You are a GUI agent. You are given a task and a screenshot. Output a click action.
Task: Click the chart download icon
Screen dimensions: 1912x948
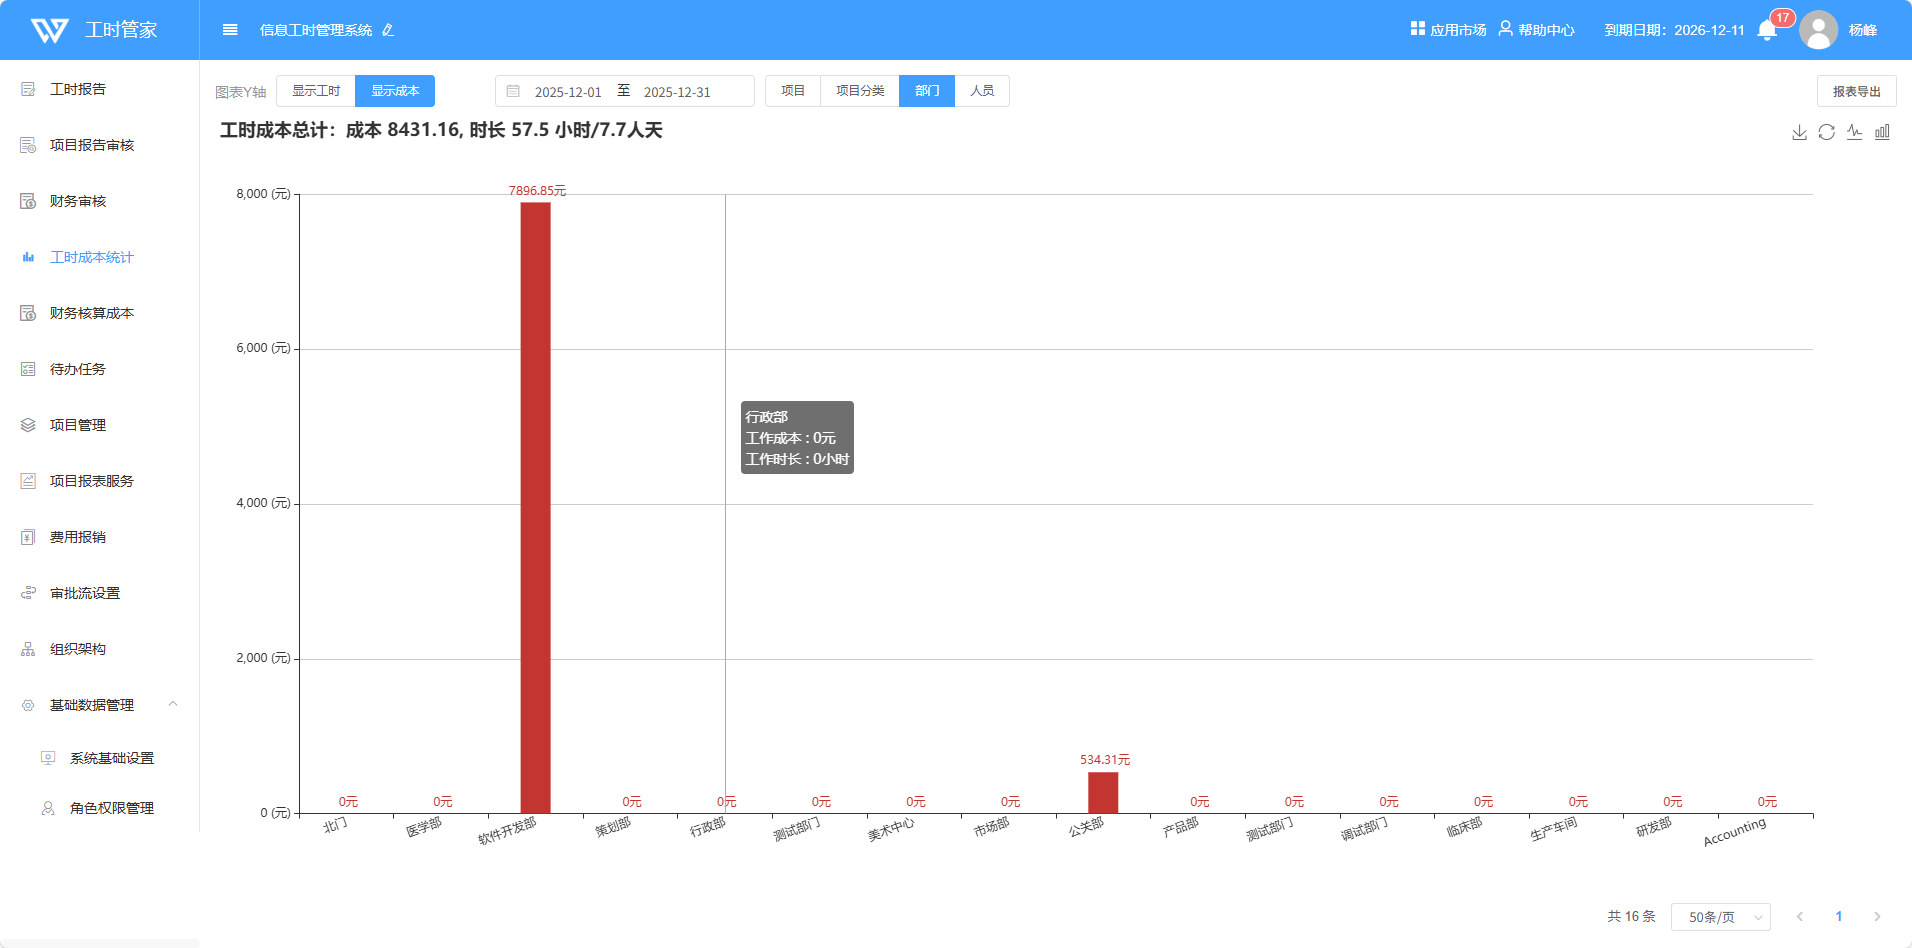(x=1799, y=132)
